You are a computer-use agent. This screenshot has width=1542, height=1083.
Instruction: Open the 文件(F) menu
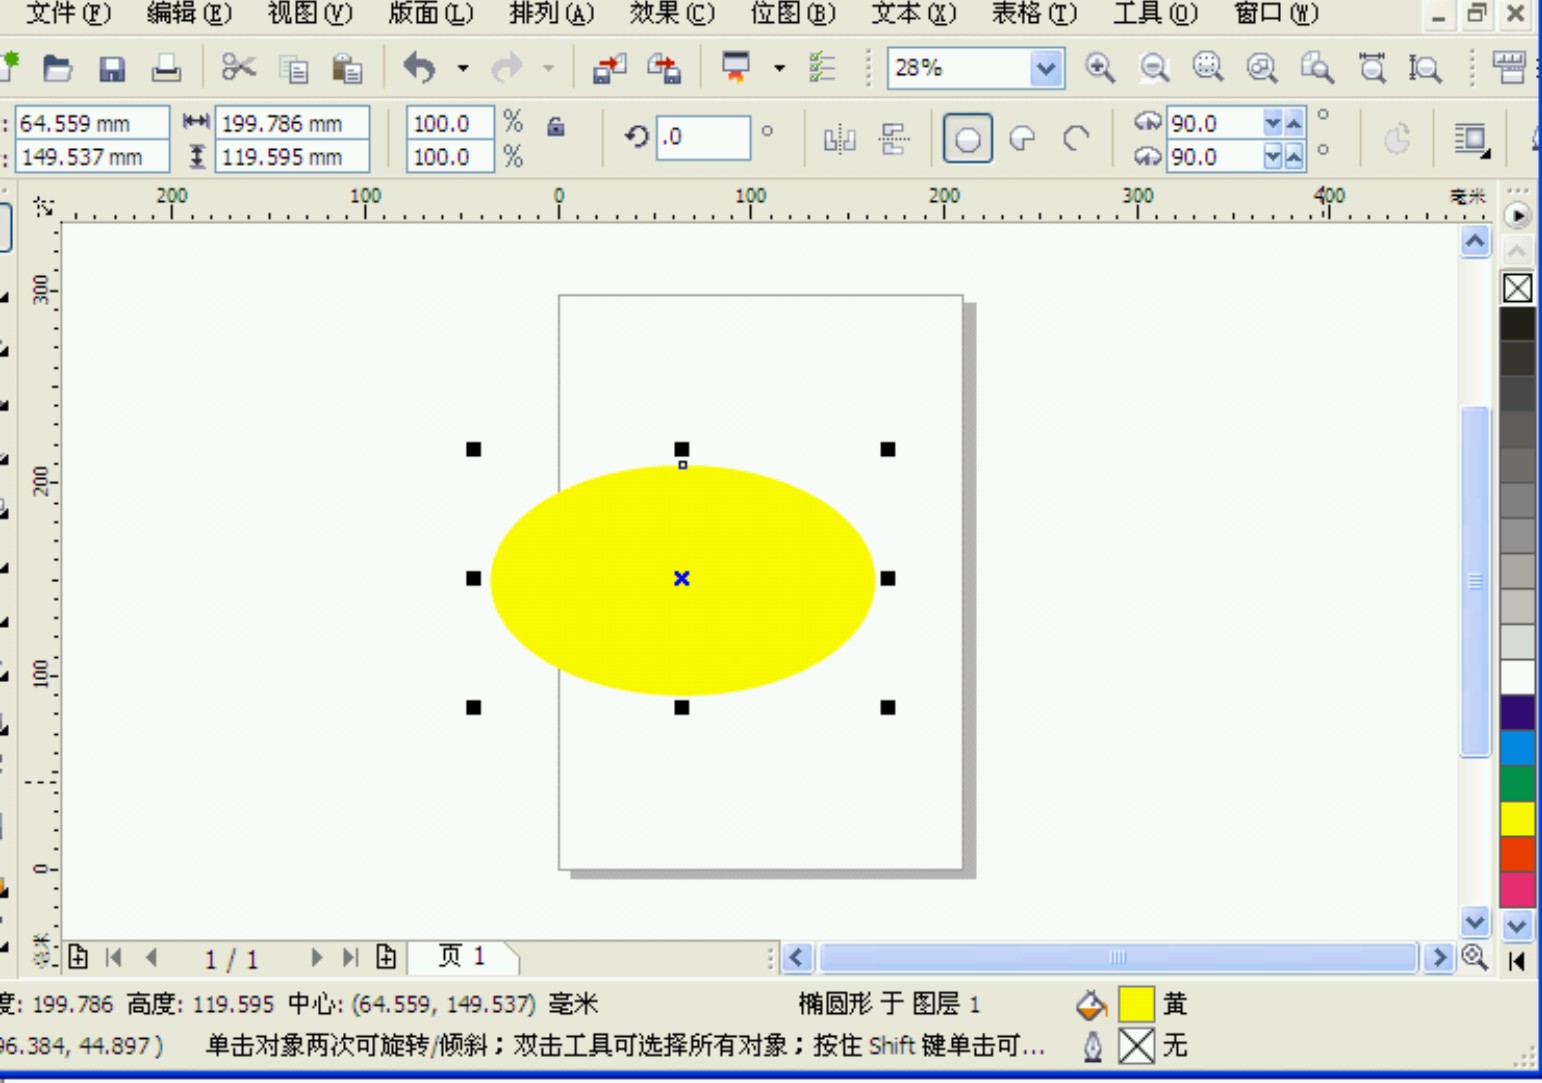click(68, 13)
